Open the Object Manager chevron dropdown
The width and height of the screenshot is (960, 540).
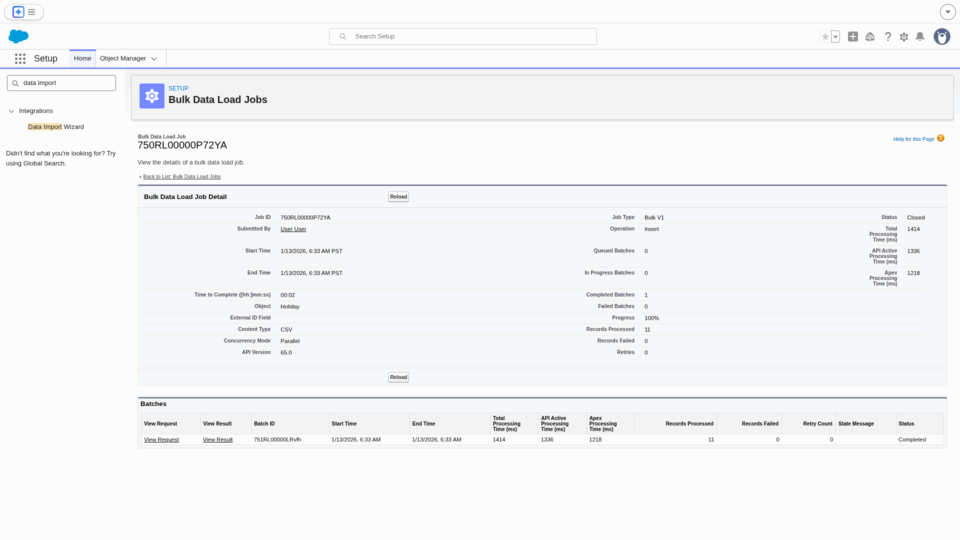(x=154, y=59)
